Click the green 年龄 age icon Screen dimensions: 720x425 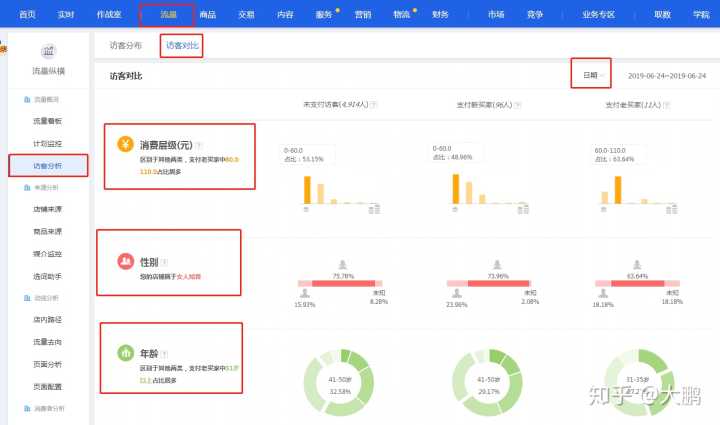126,352
